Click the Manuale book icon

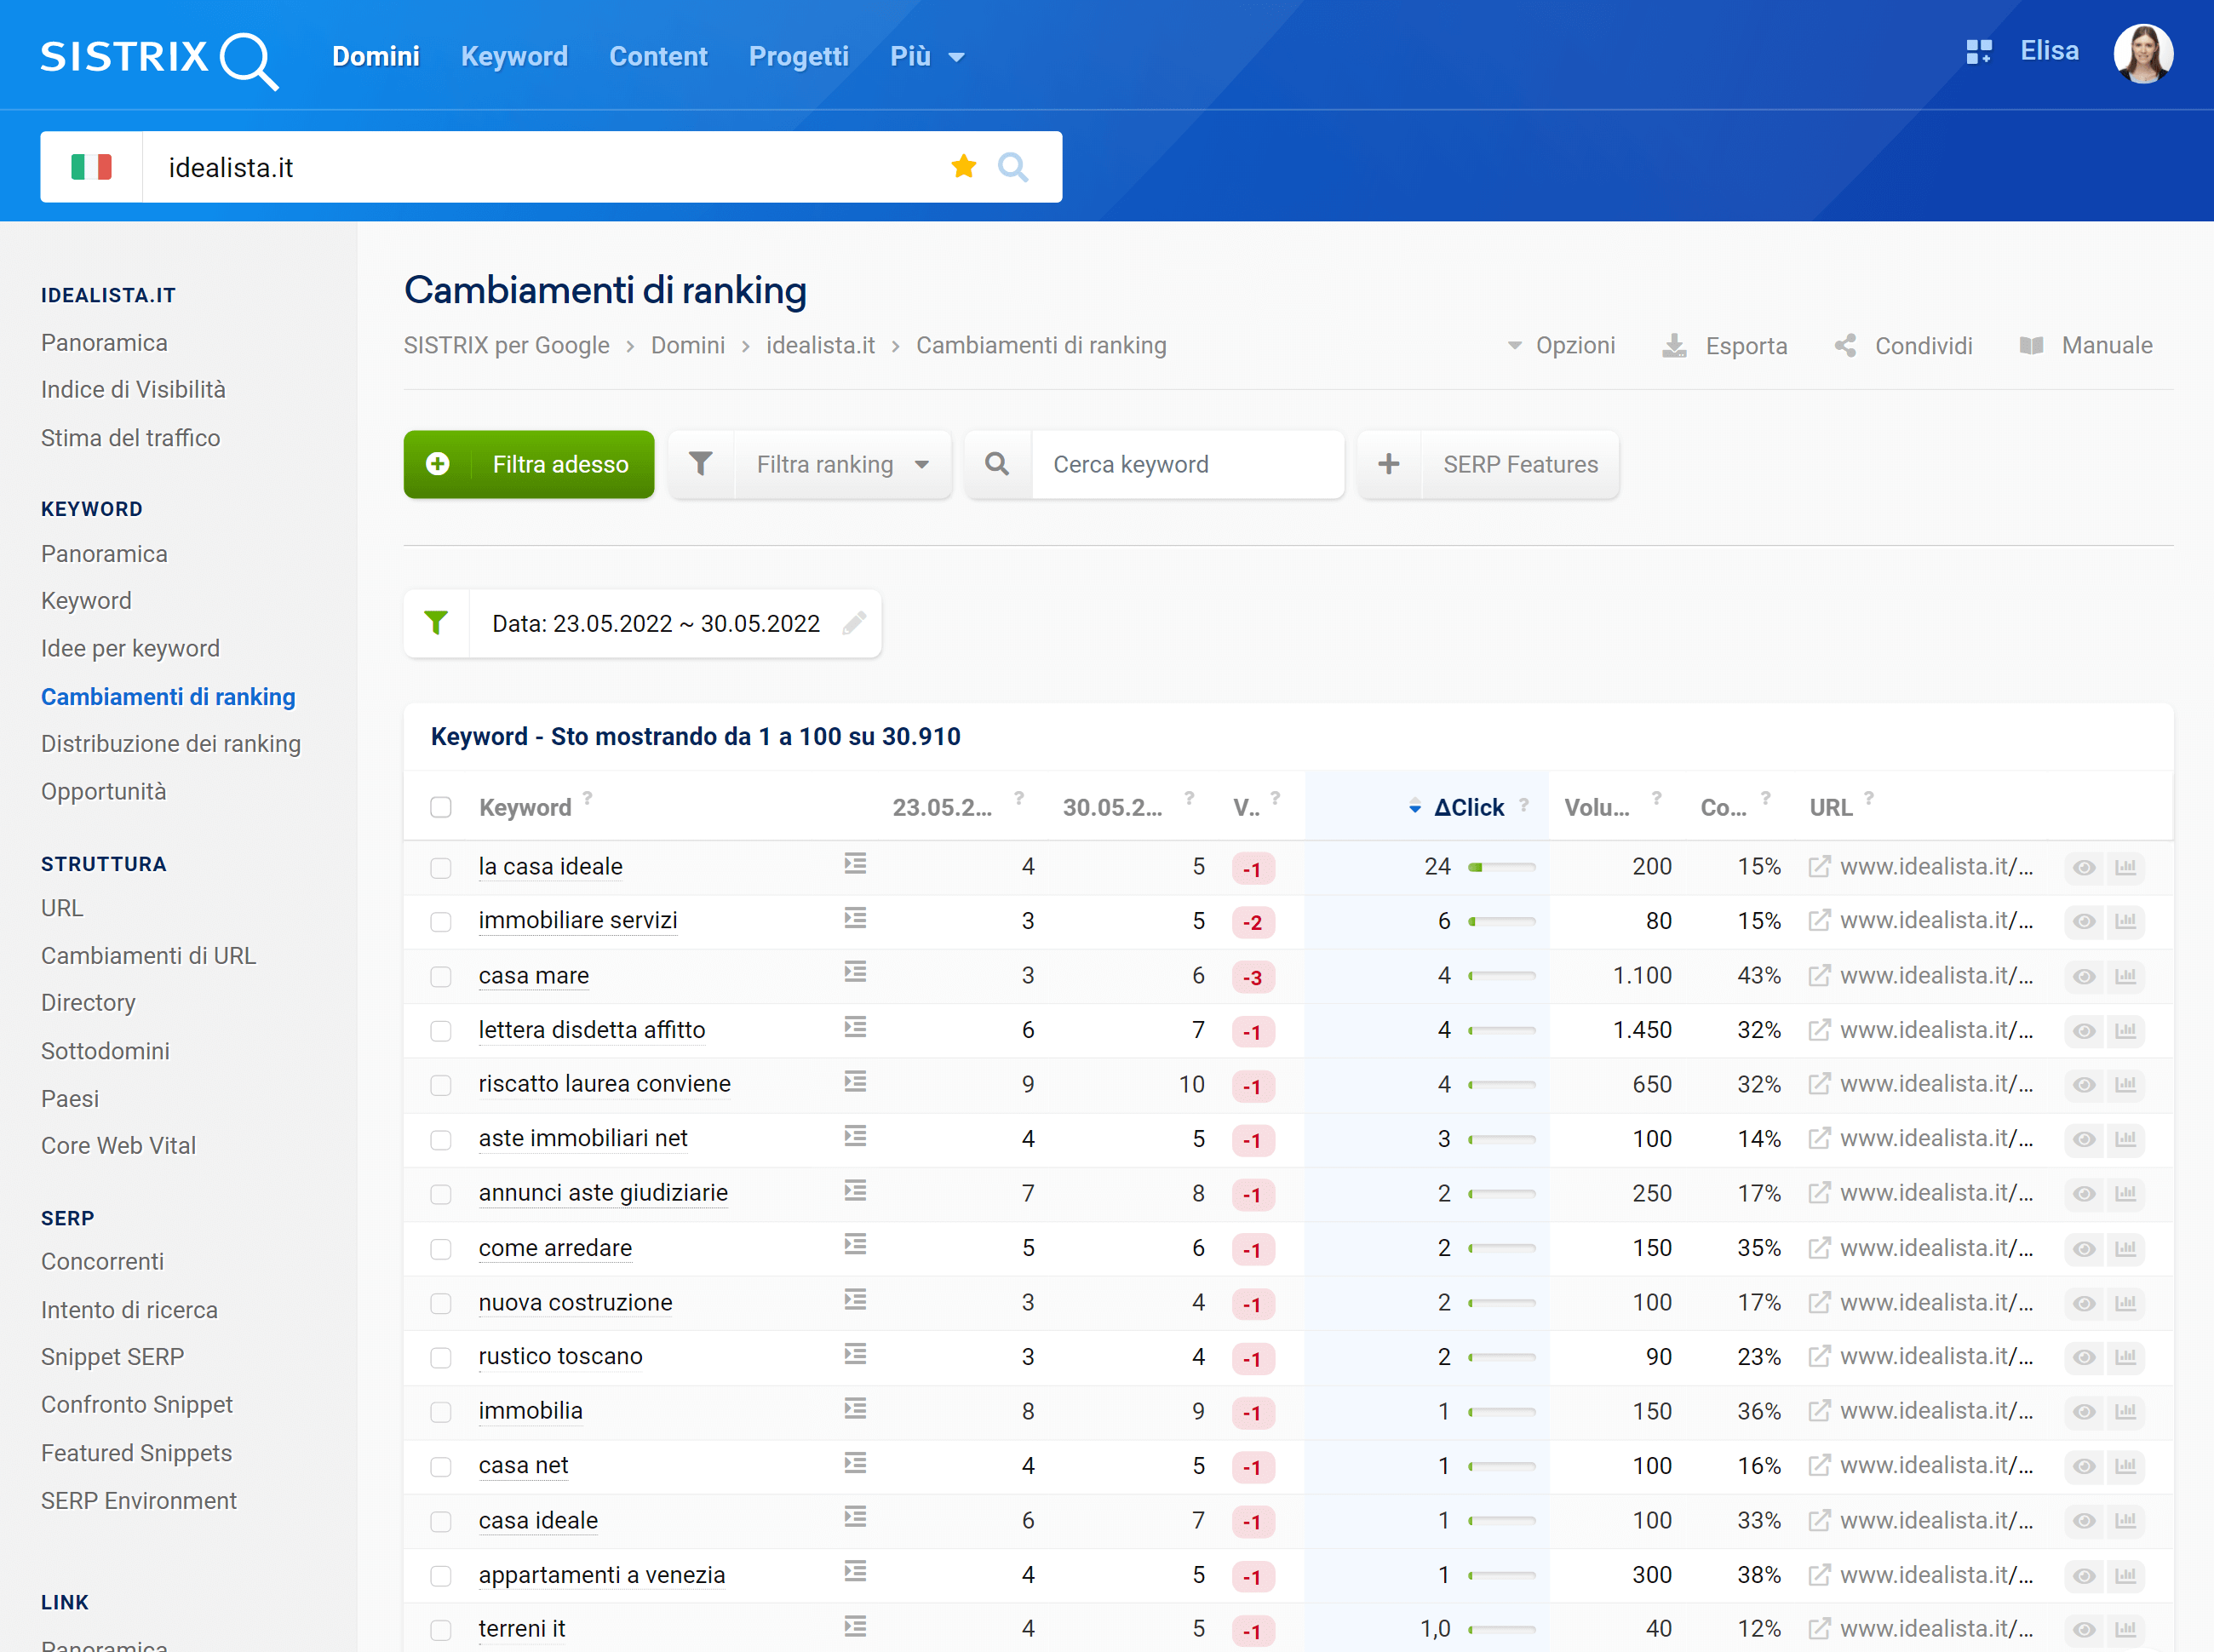pyautogui.click(x=2031, y=346)
